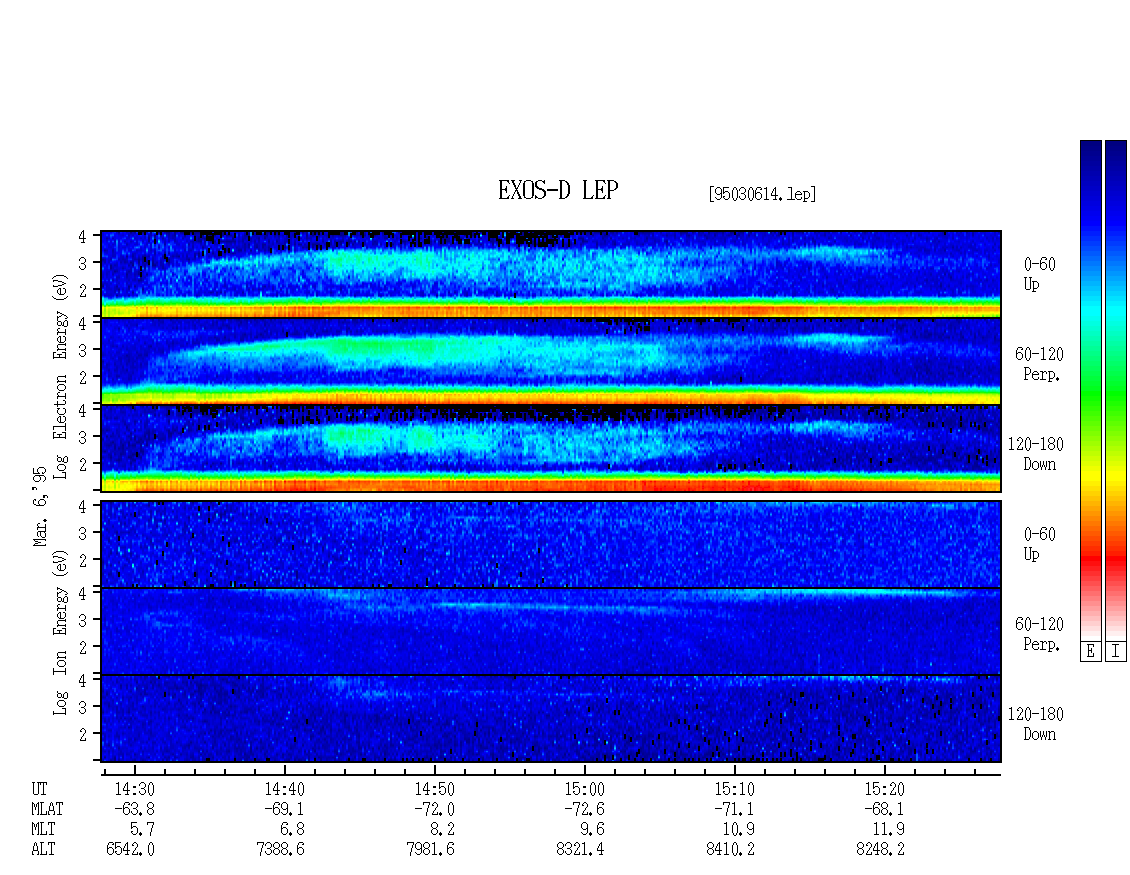Click the 15:20 time label
The image size is (1130, 875).
click(884, 789)
